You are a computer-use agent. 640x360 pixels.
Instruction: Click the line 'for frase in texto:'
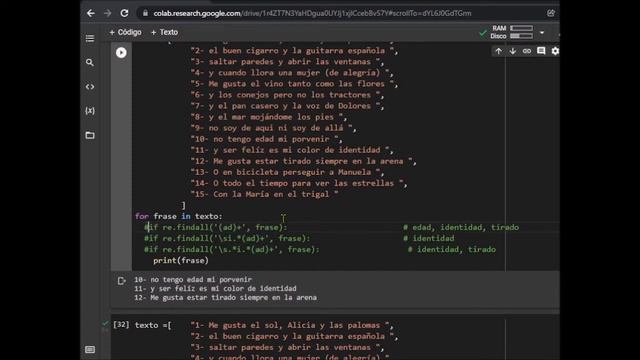[179, 216]
